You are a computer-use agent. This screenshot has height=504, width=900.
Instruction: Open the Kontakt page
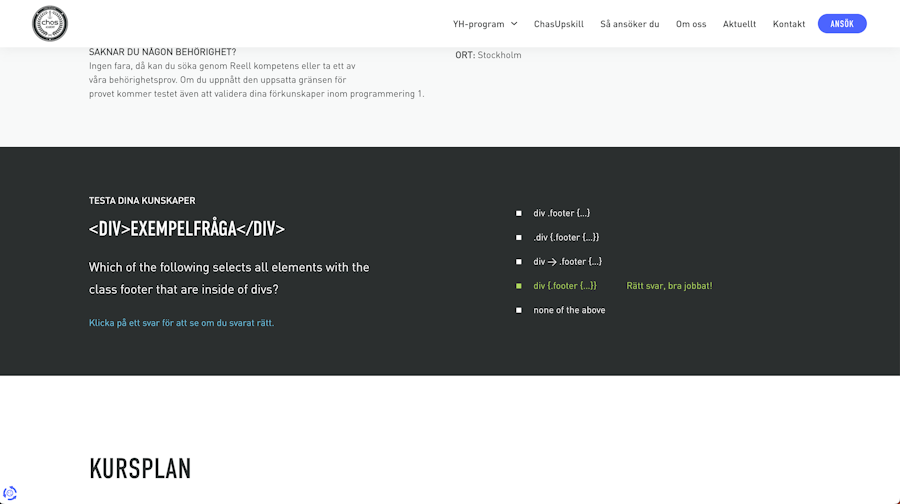789,24
